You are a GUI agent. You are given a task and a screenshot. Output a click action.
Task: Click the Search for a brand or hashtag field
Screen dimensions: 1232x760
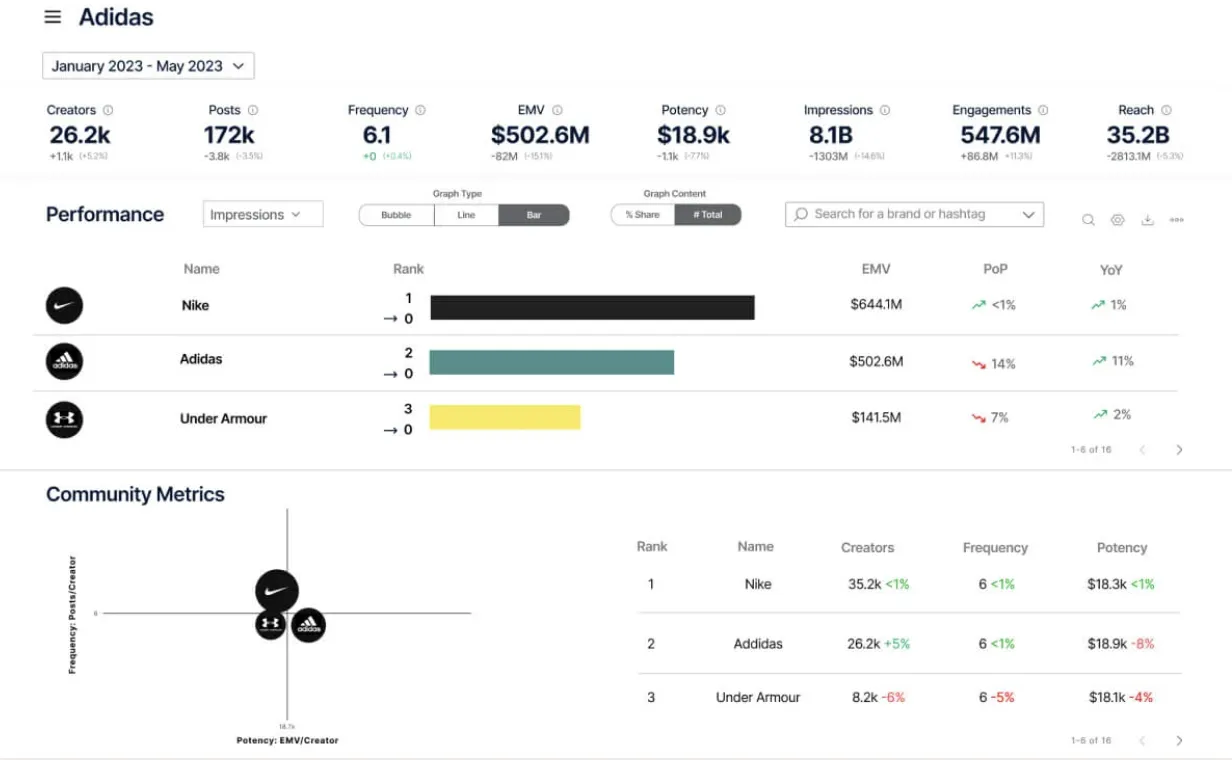click(x=914, y=214)
